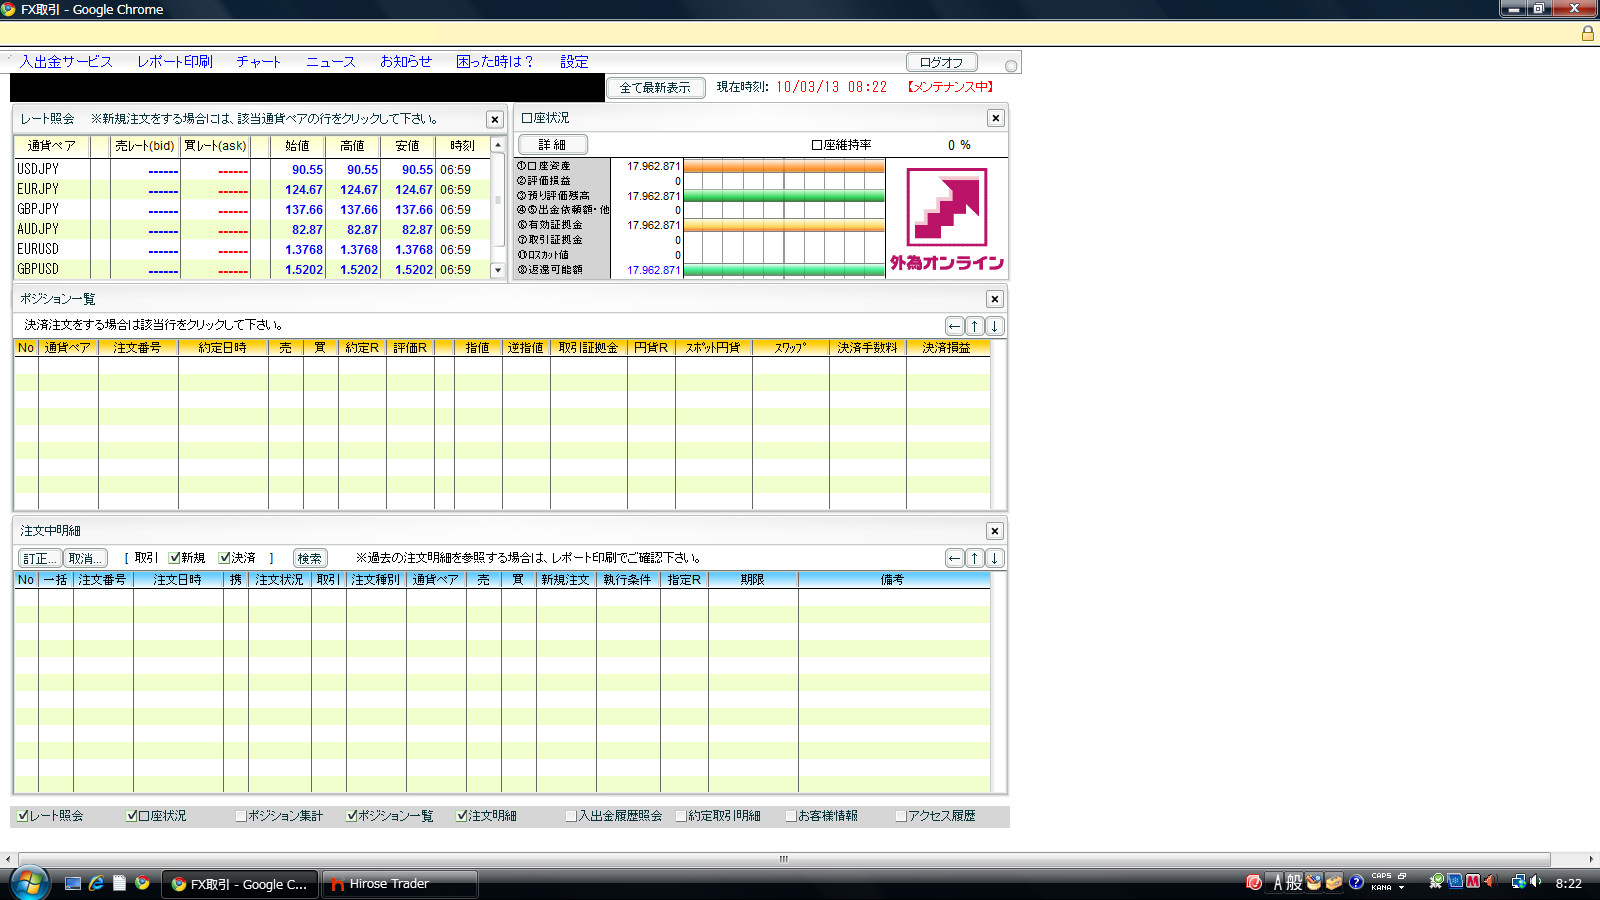Uncheck the 注文明細 panel checkbox
Image resolution: width=1600 pixels, height=900 pixels.
[x=462, y=816]
